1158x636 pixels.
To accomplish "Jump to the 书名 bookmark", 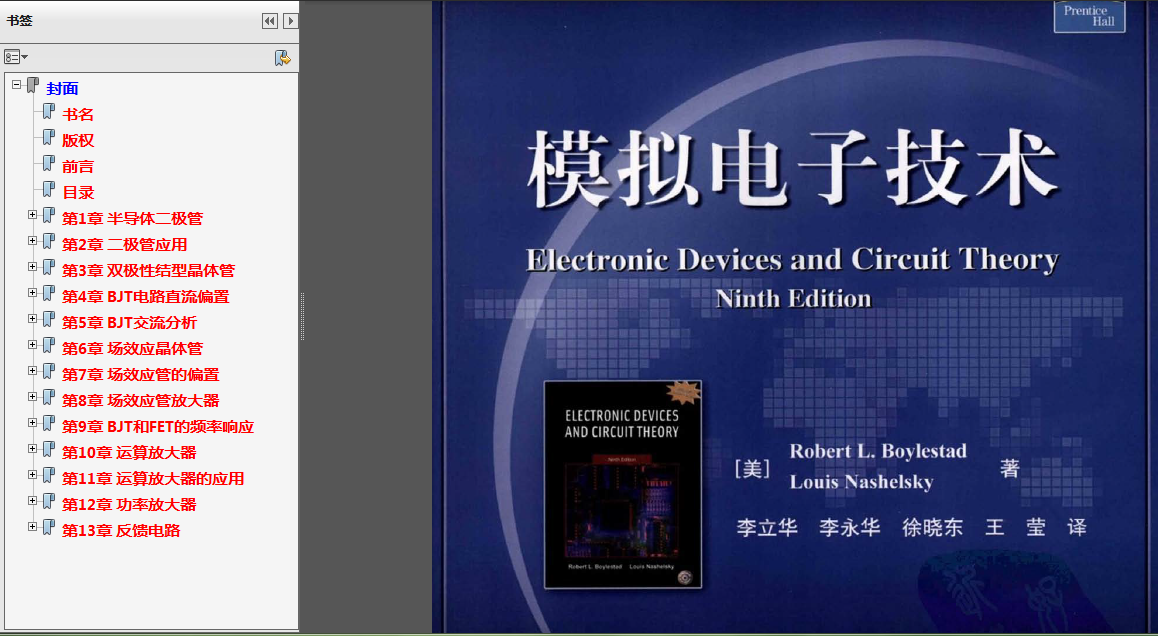I will (x=78, y=114).
